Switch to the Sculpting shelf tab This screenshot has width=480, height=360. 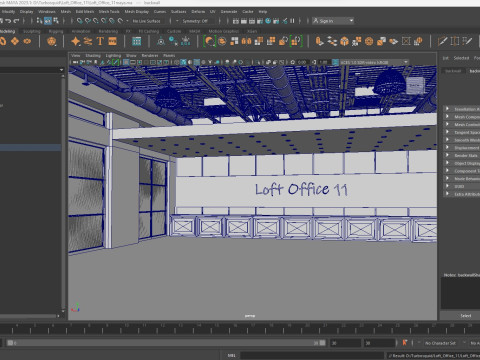[x=32, y=31]
